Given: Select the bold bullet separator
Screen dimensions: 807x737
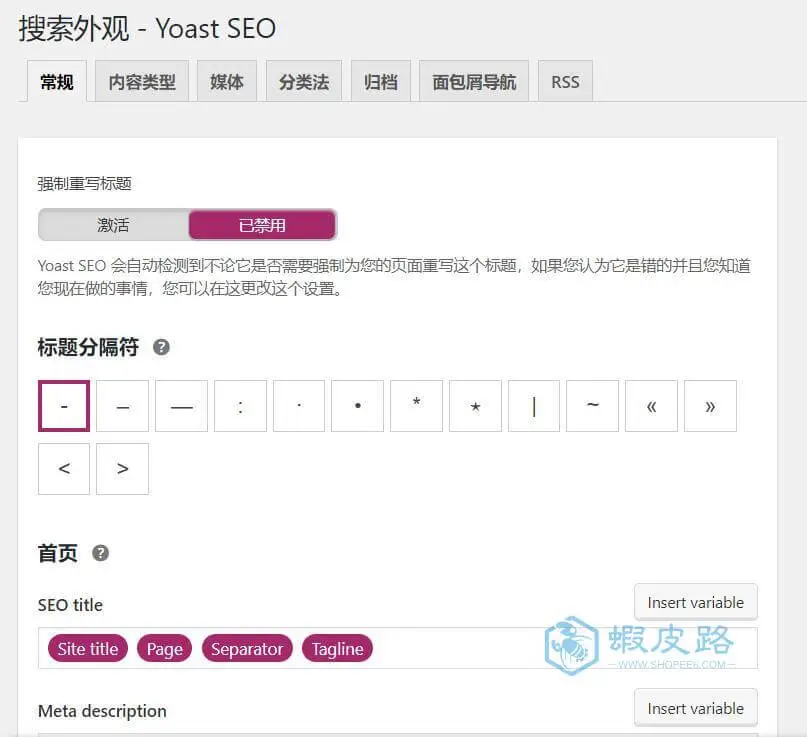Looking at the screenshot, I should (x=358, y=406).
